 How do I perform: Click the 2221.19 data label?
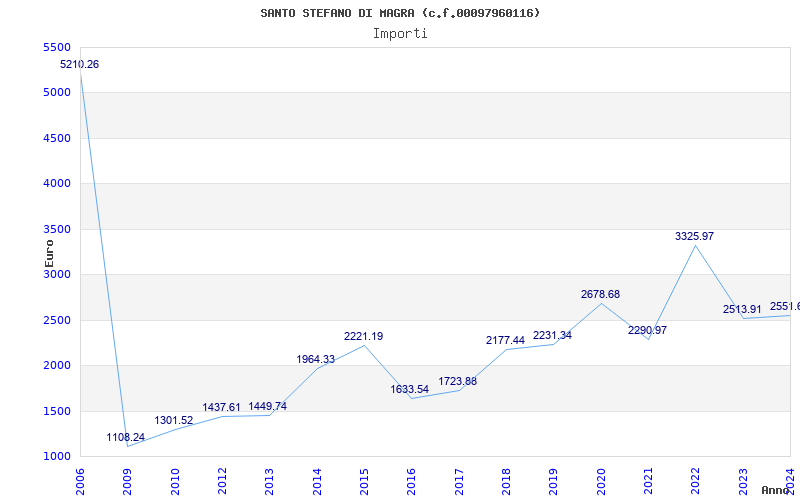[x=363, y=336]
